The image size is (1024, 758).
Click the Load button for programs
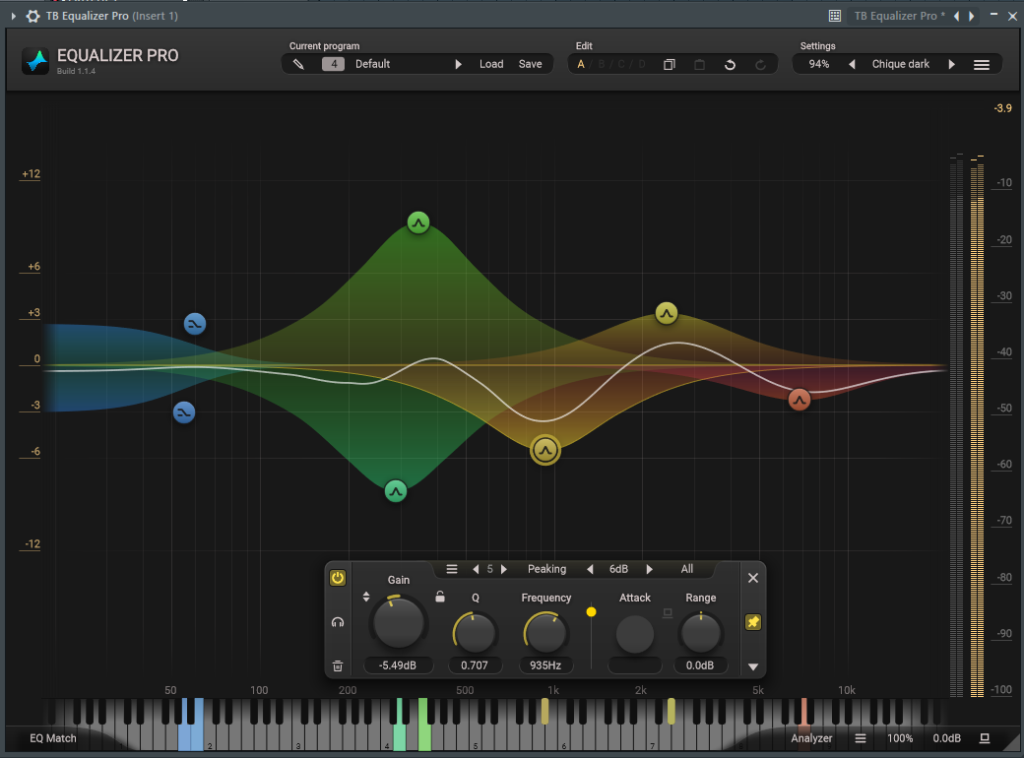491,63
